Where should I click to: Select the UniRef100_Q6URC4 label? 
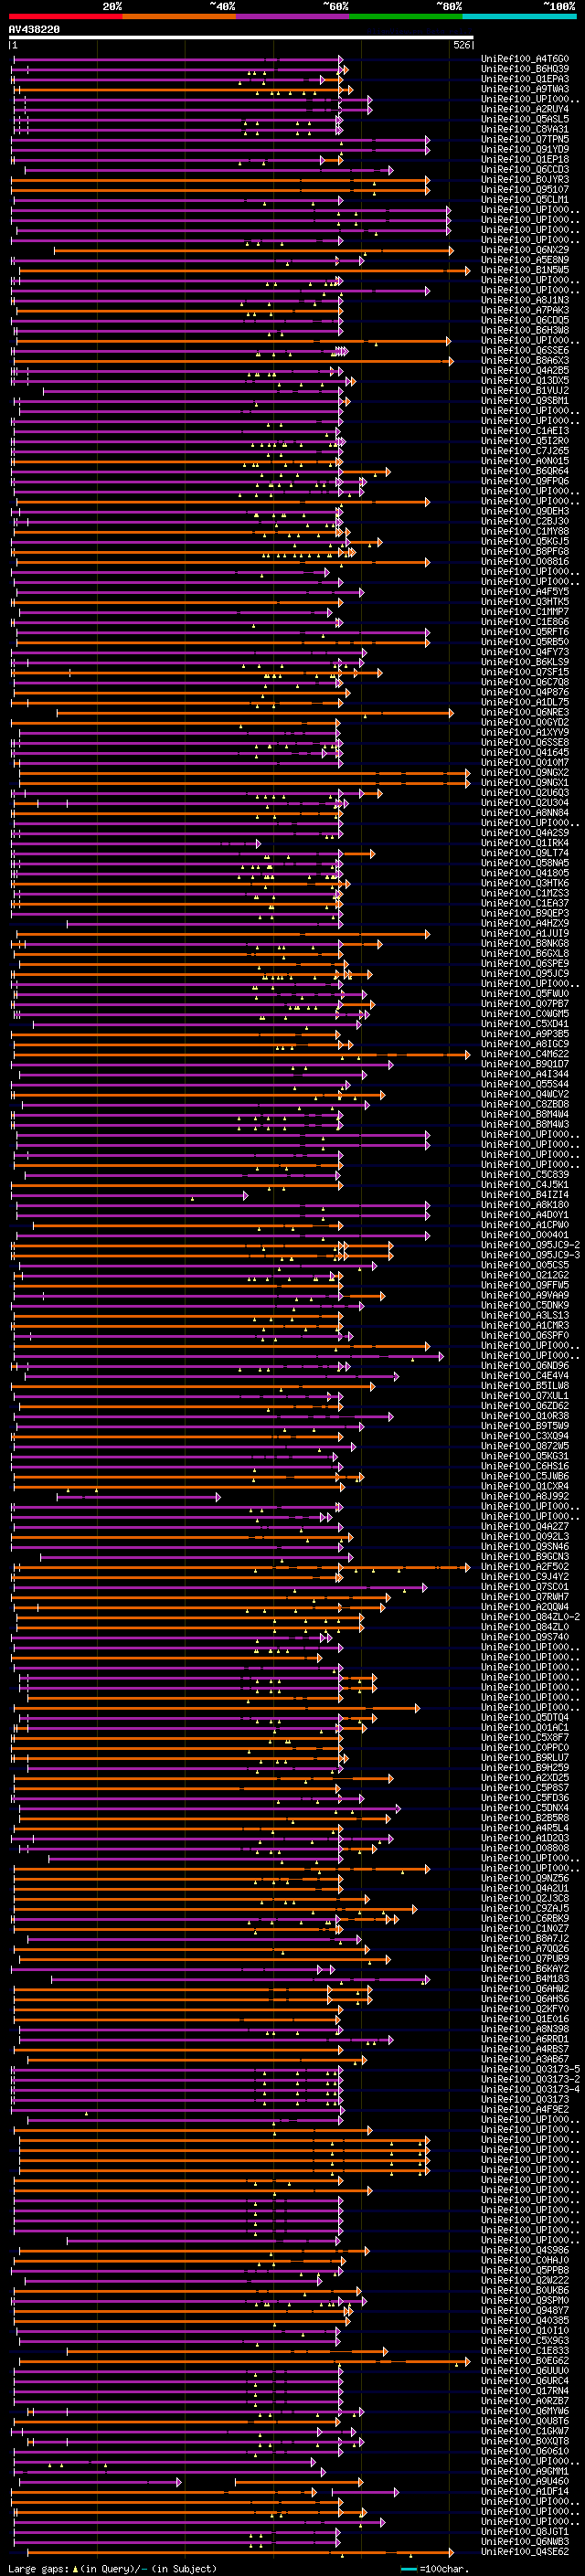click(525, 2380)
